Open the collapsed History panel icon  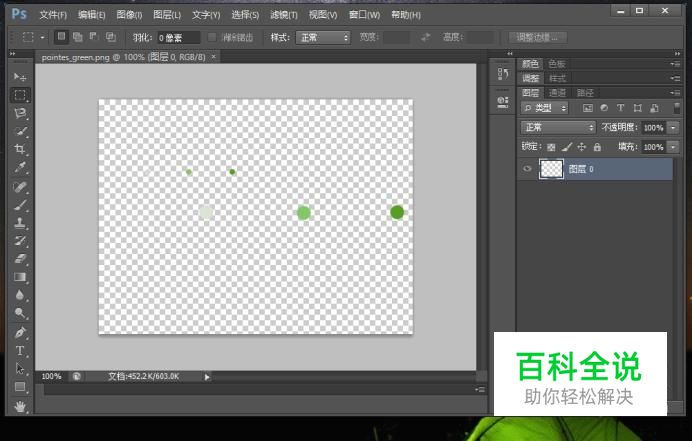point(503,74)
